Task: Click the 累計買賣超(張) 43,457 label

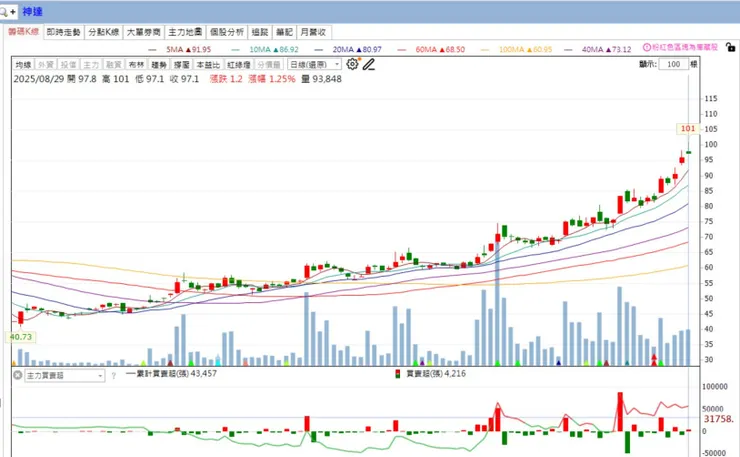Action: [177, 373]
